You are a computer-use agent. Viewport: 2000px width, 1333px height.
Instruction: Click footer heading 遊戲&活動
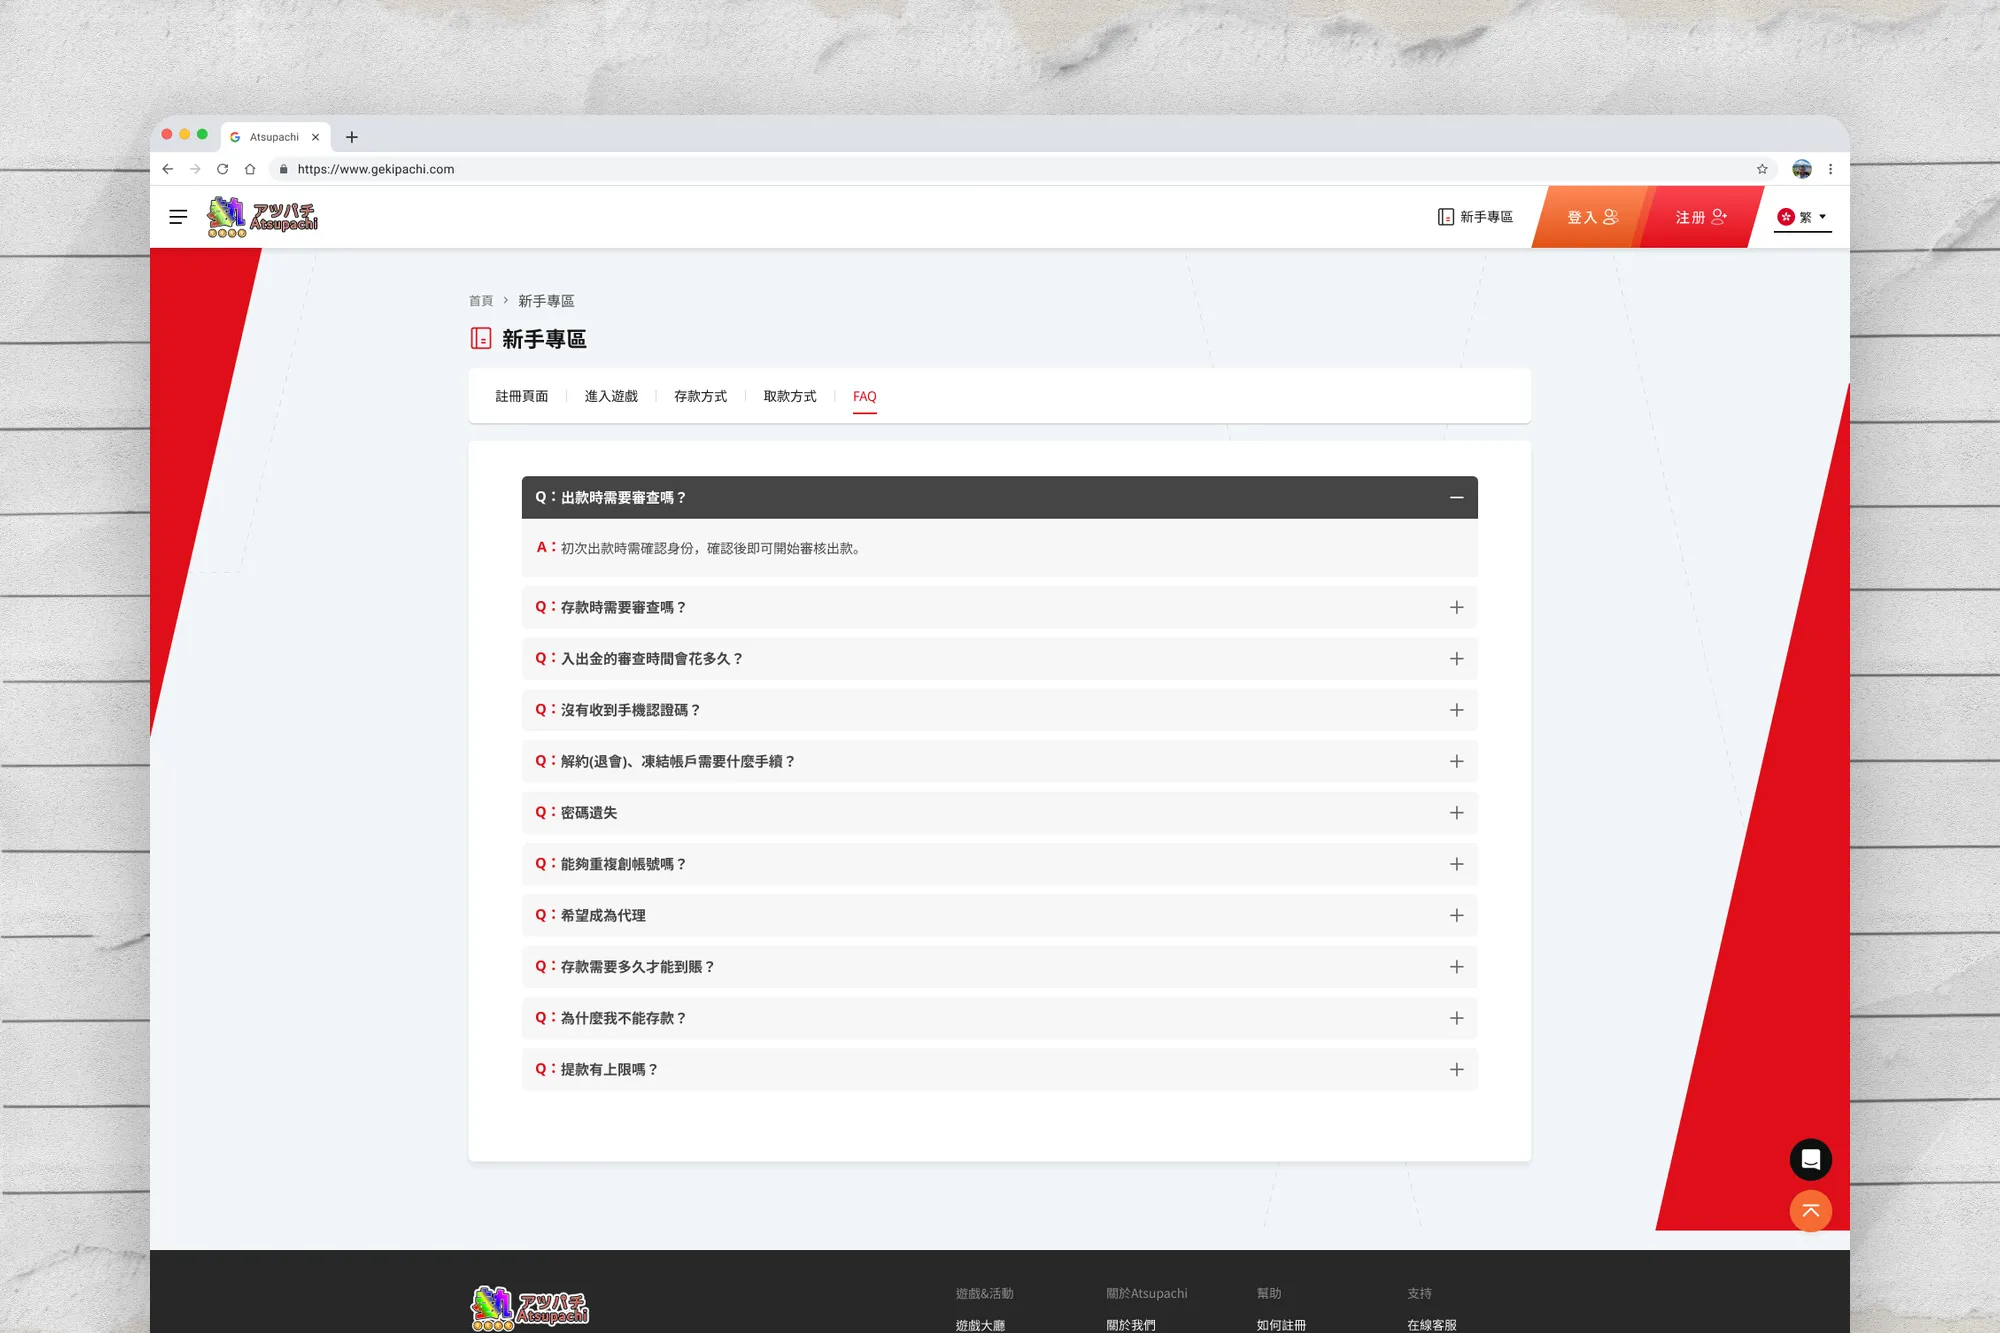pos(984,1293)
